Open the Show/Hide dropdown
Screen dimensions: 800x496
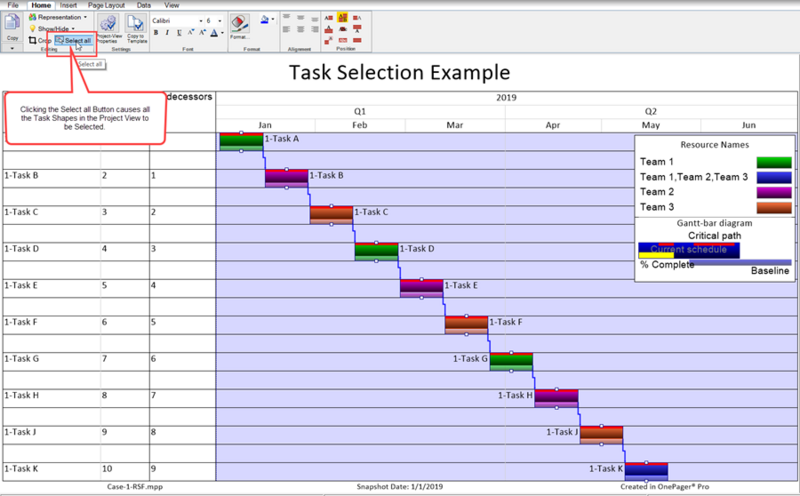(x=52, y=29)
